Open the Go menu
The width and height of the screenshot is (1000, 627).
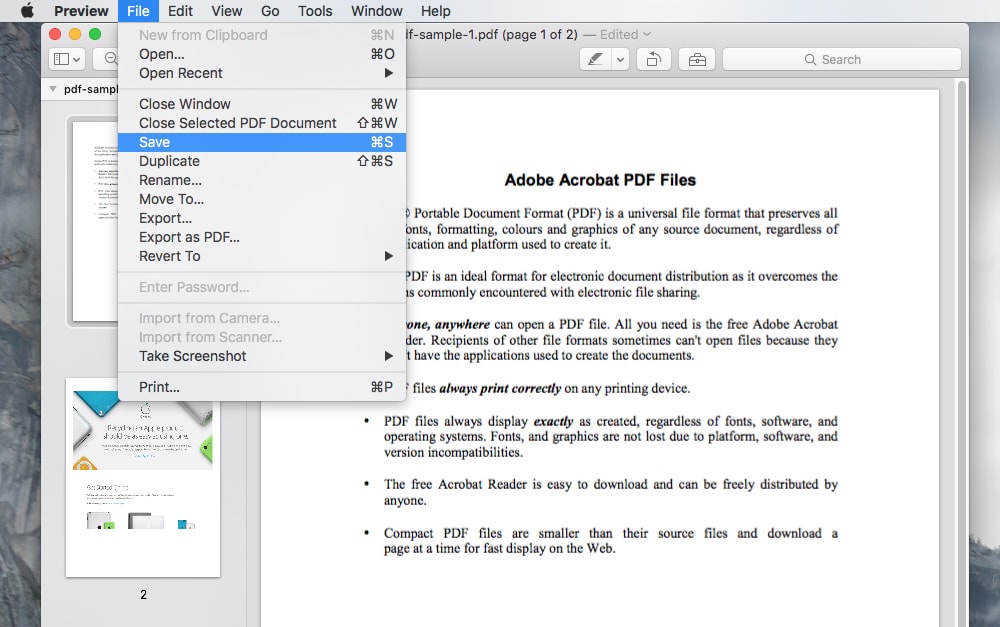pyautogui.click(x=270, y=11)
